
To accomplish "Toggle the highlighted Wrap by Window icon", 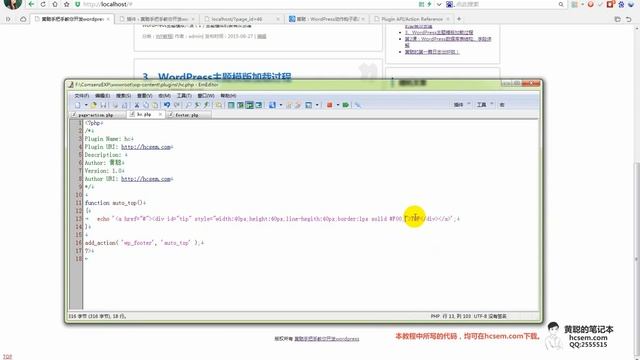I will [249, 105].
